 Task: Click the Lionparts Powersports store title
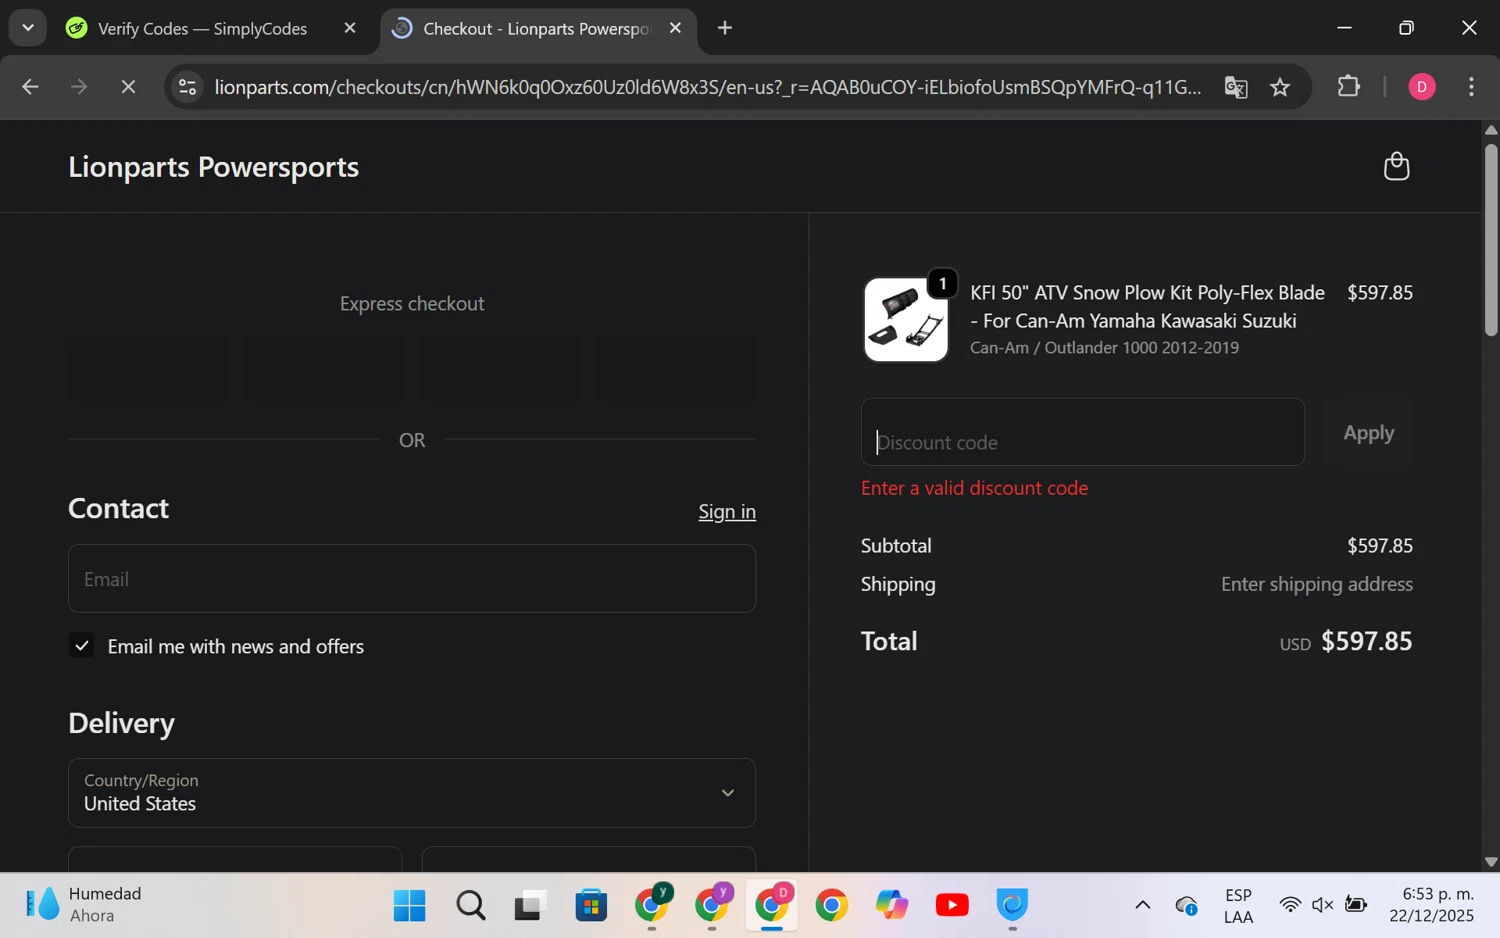coord(213,167)
